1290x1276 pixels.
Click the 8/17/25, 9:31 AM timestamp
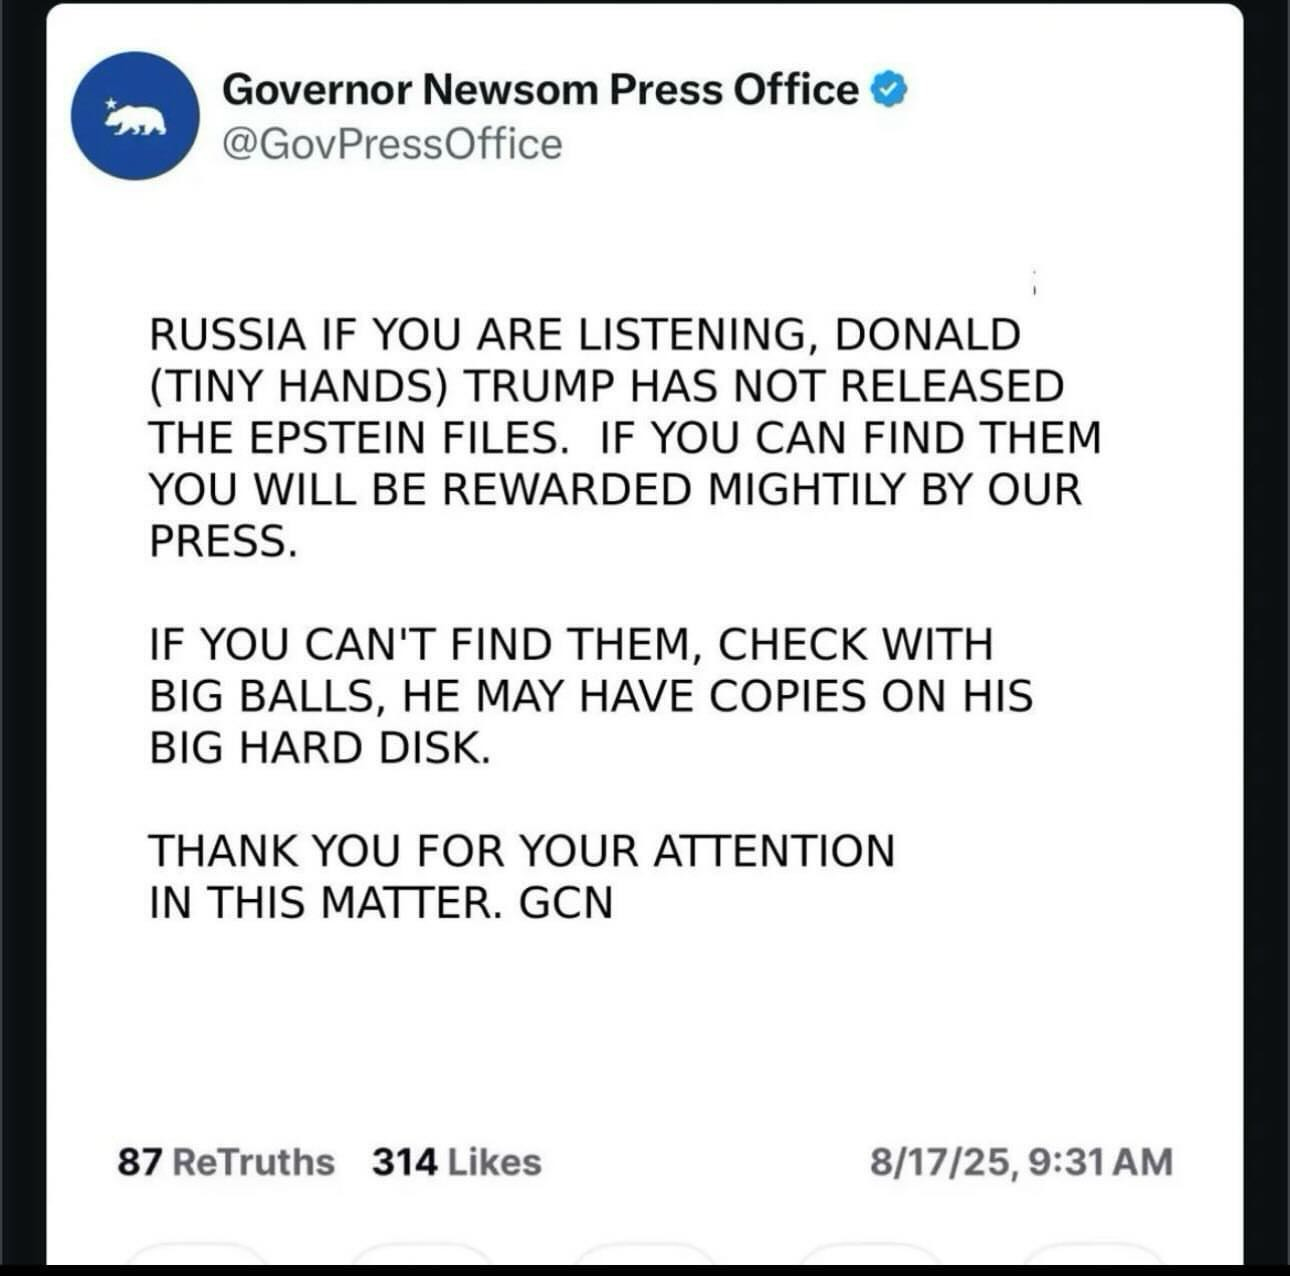coord(1021,1162)
